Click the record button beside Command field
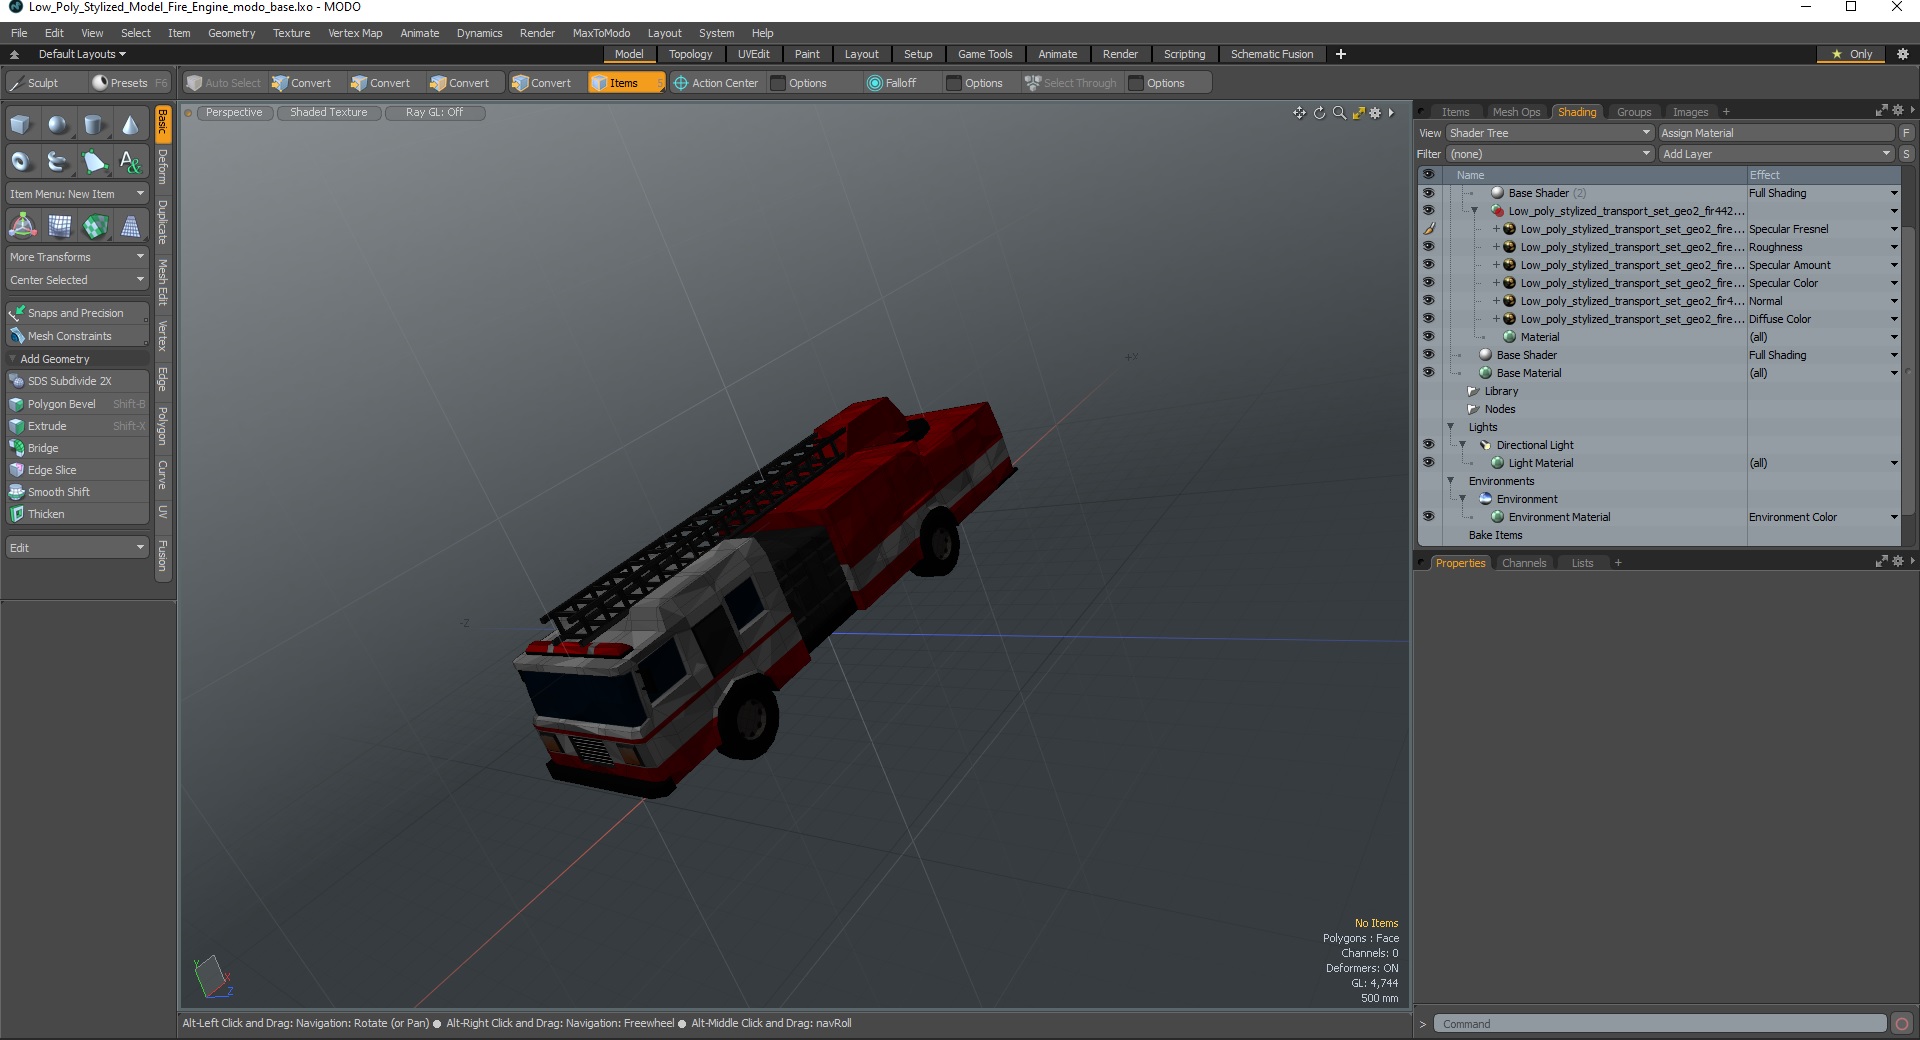The width and height of the screenshot is (1920, 1040). click(1902, 1023)
